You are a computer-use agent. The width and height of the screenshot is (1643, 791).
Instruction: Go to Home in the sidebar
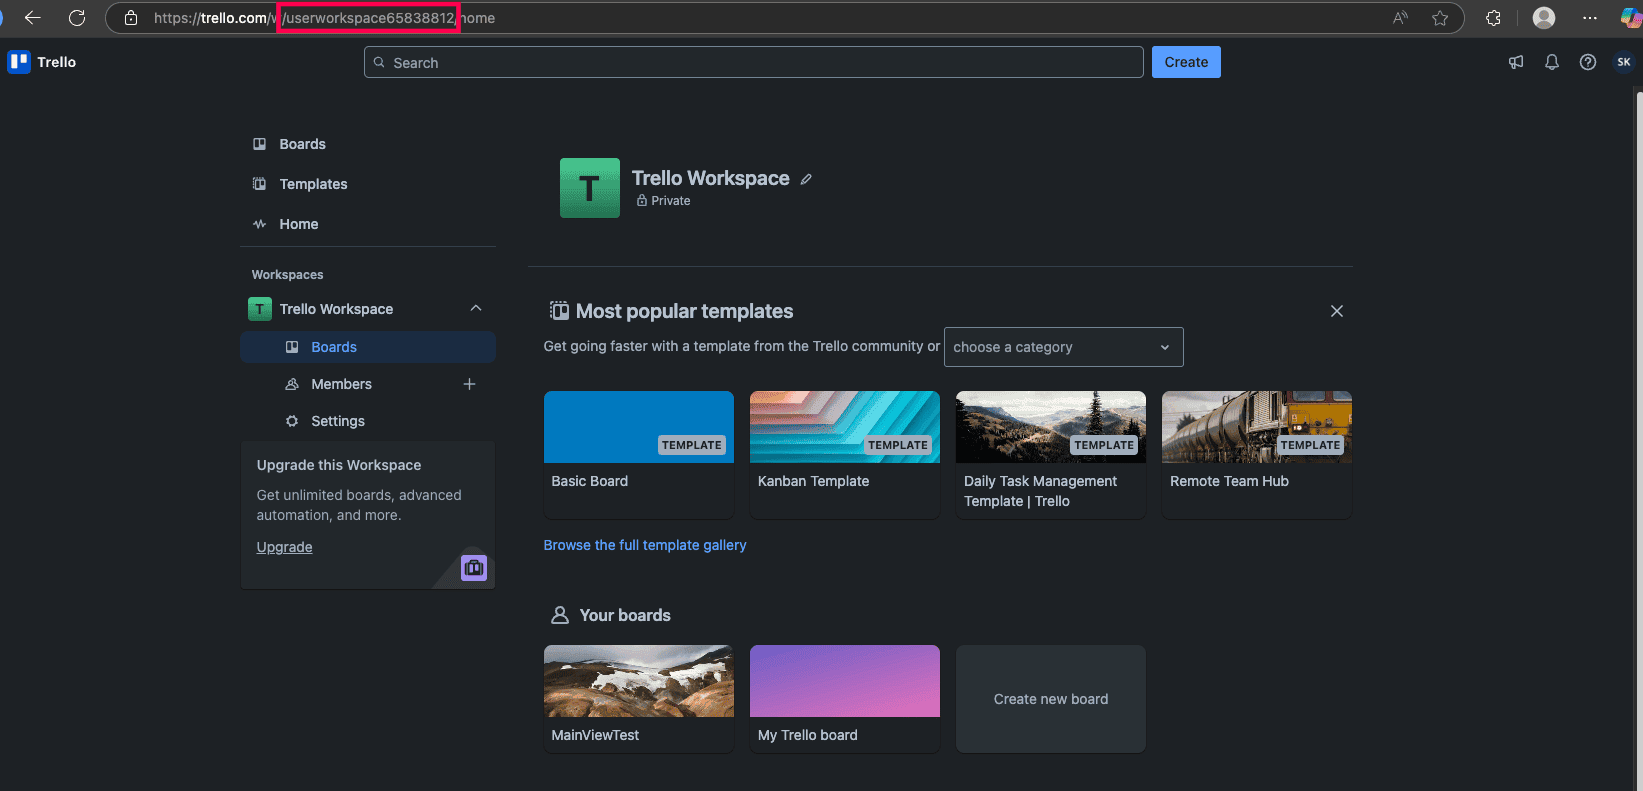[368, 224]
